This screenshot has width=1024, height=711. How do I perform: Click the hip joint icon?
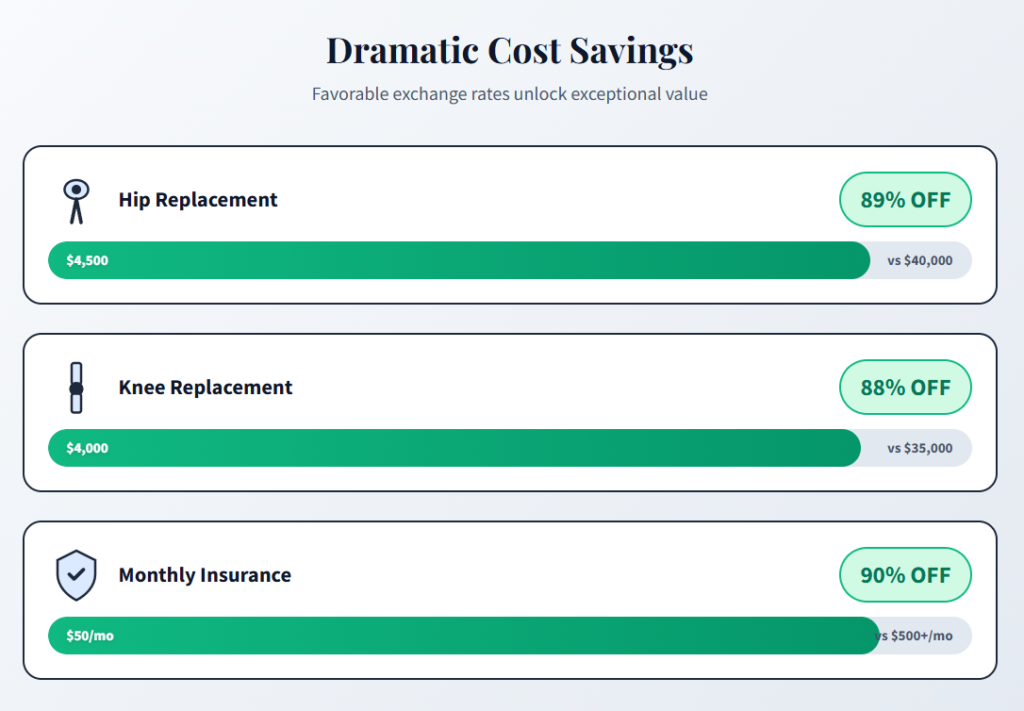pos(76,200)
